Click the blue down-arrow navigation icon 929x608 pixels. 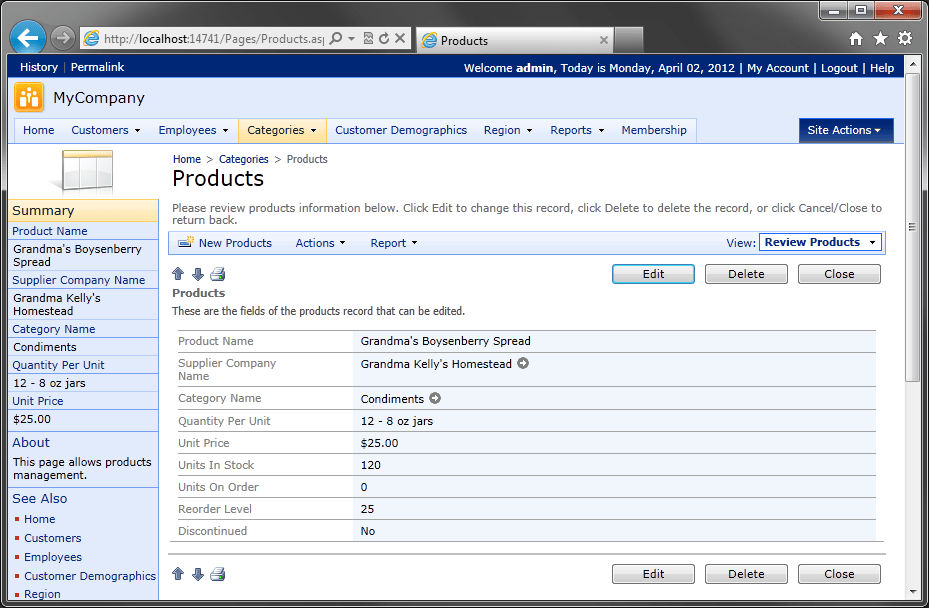coord(197,273)
